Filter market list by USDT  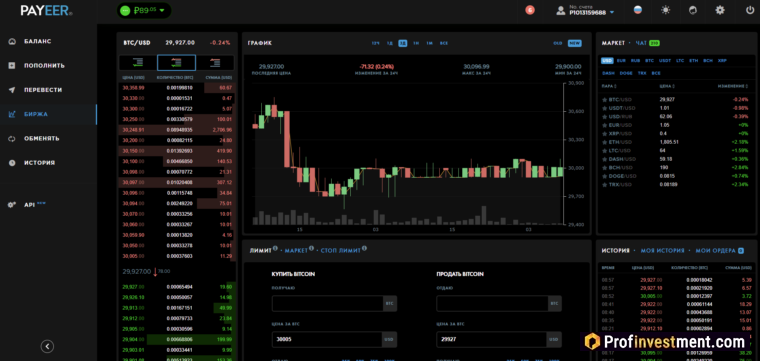665,61
